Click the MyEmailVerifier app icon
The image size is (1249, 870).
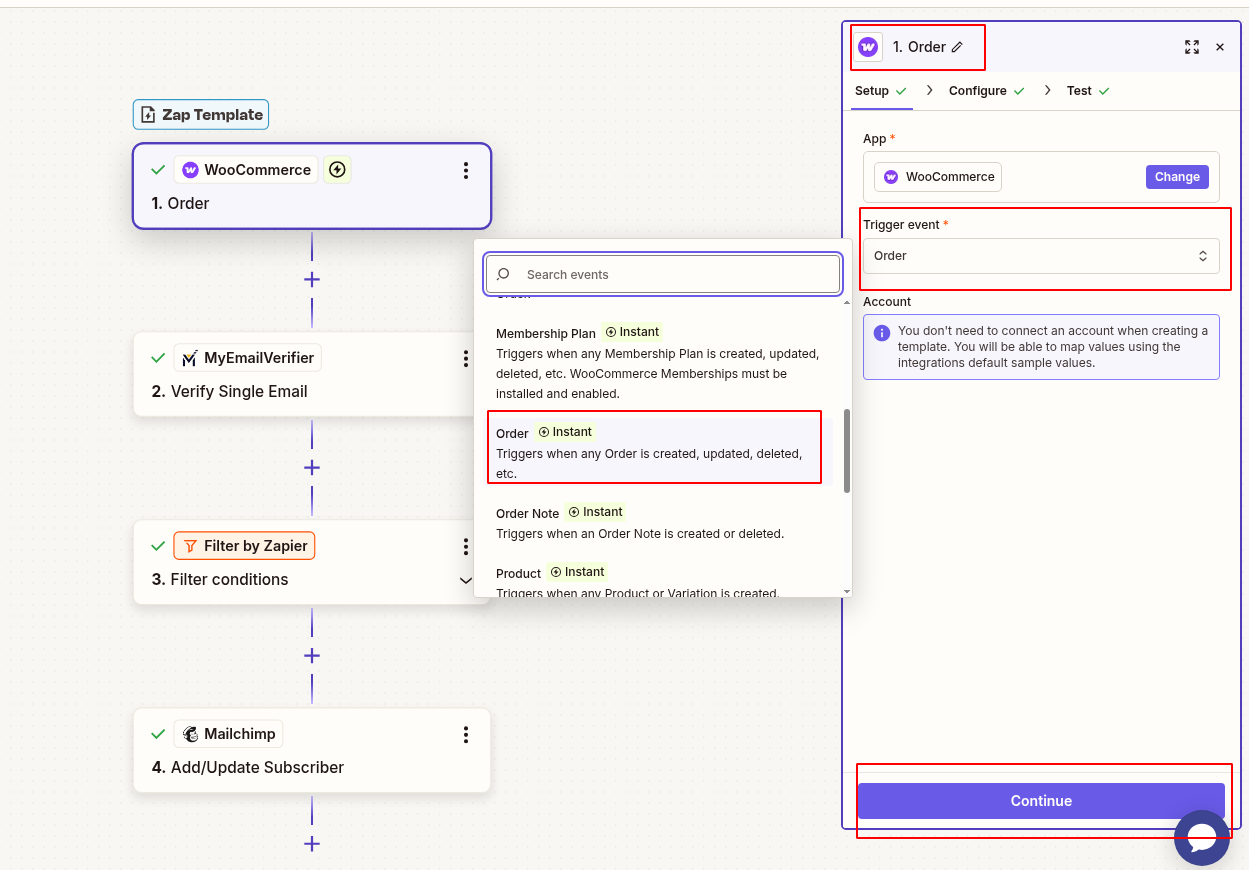(192, 357)
